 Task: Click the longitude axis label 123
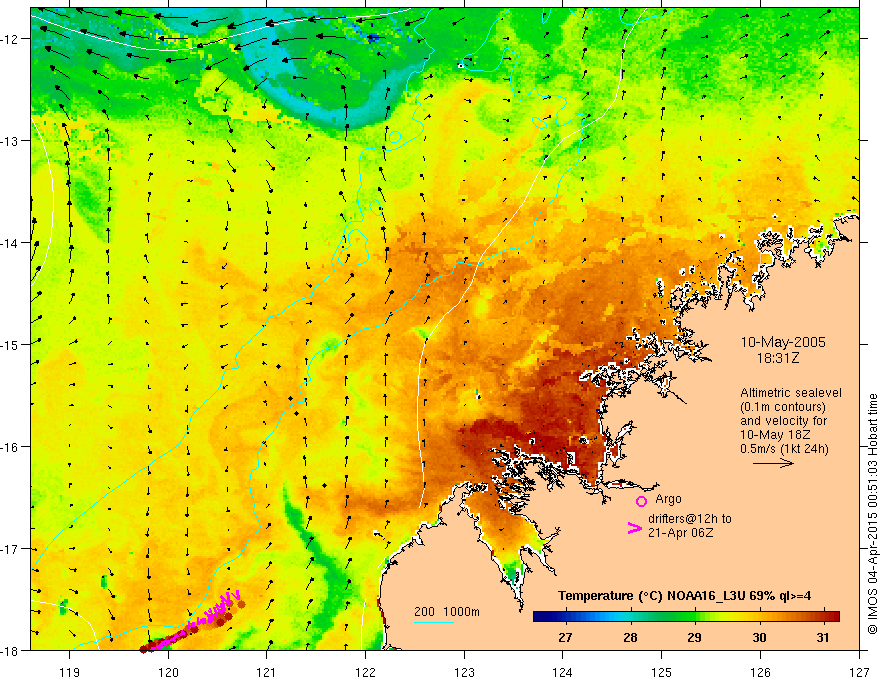click(465, 672)
